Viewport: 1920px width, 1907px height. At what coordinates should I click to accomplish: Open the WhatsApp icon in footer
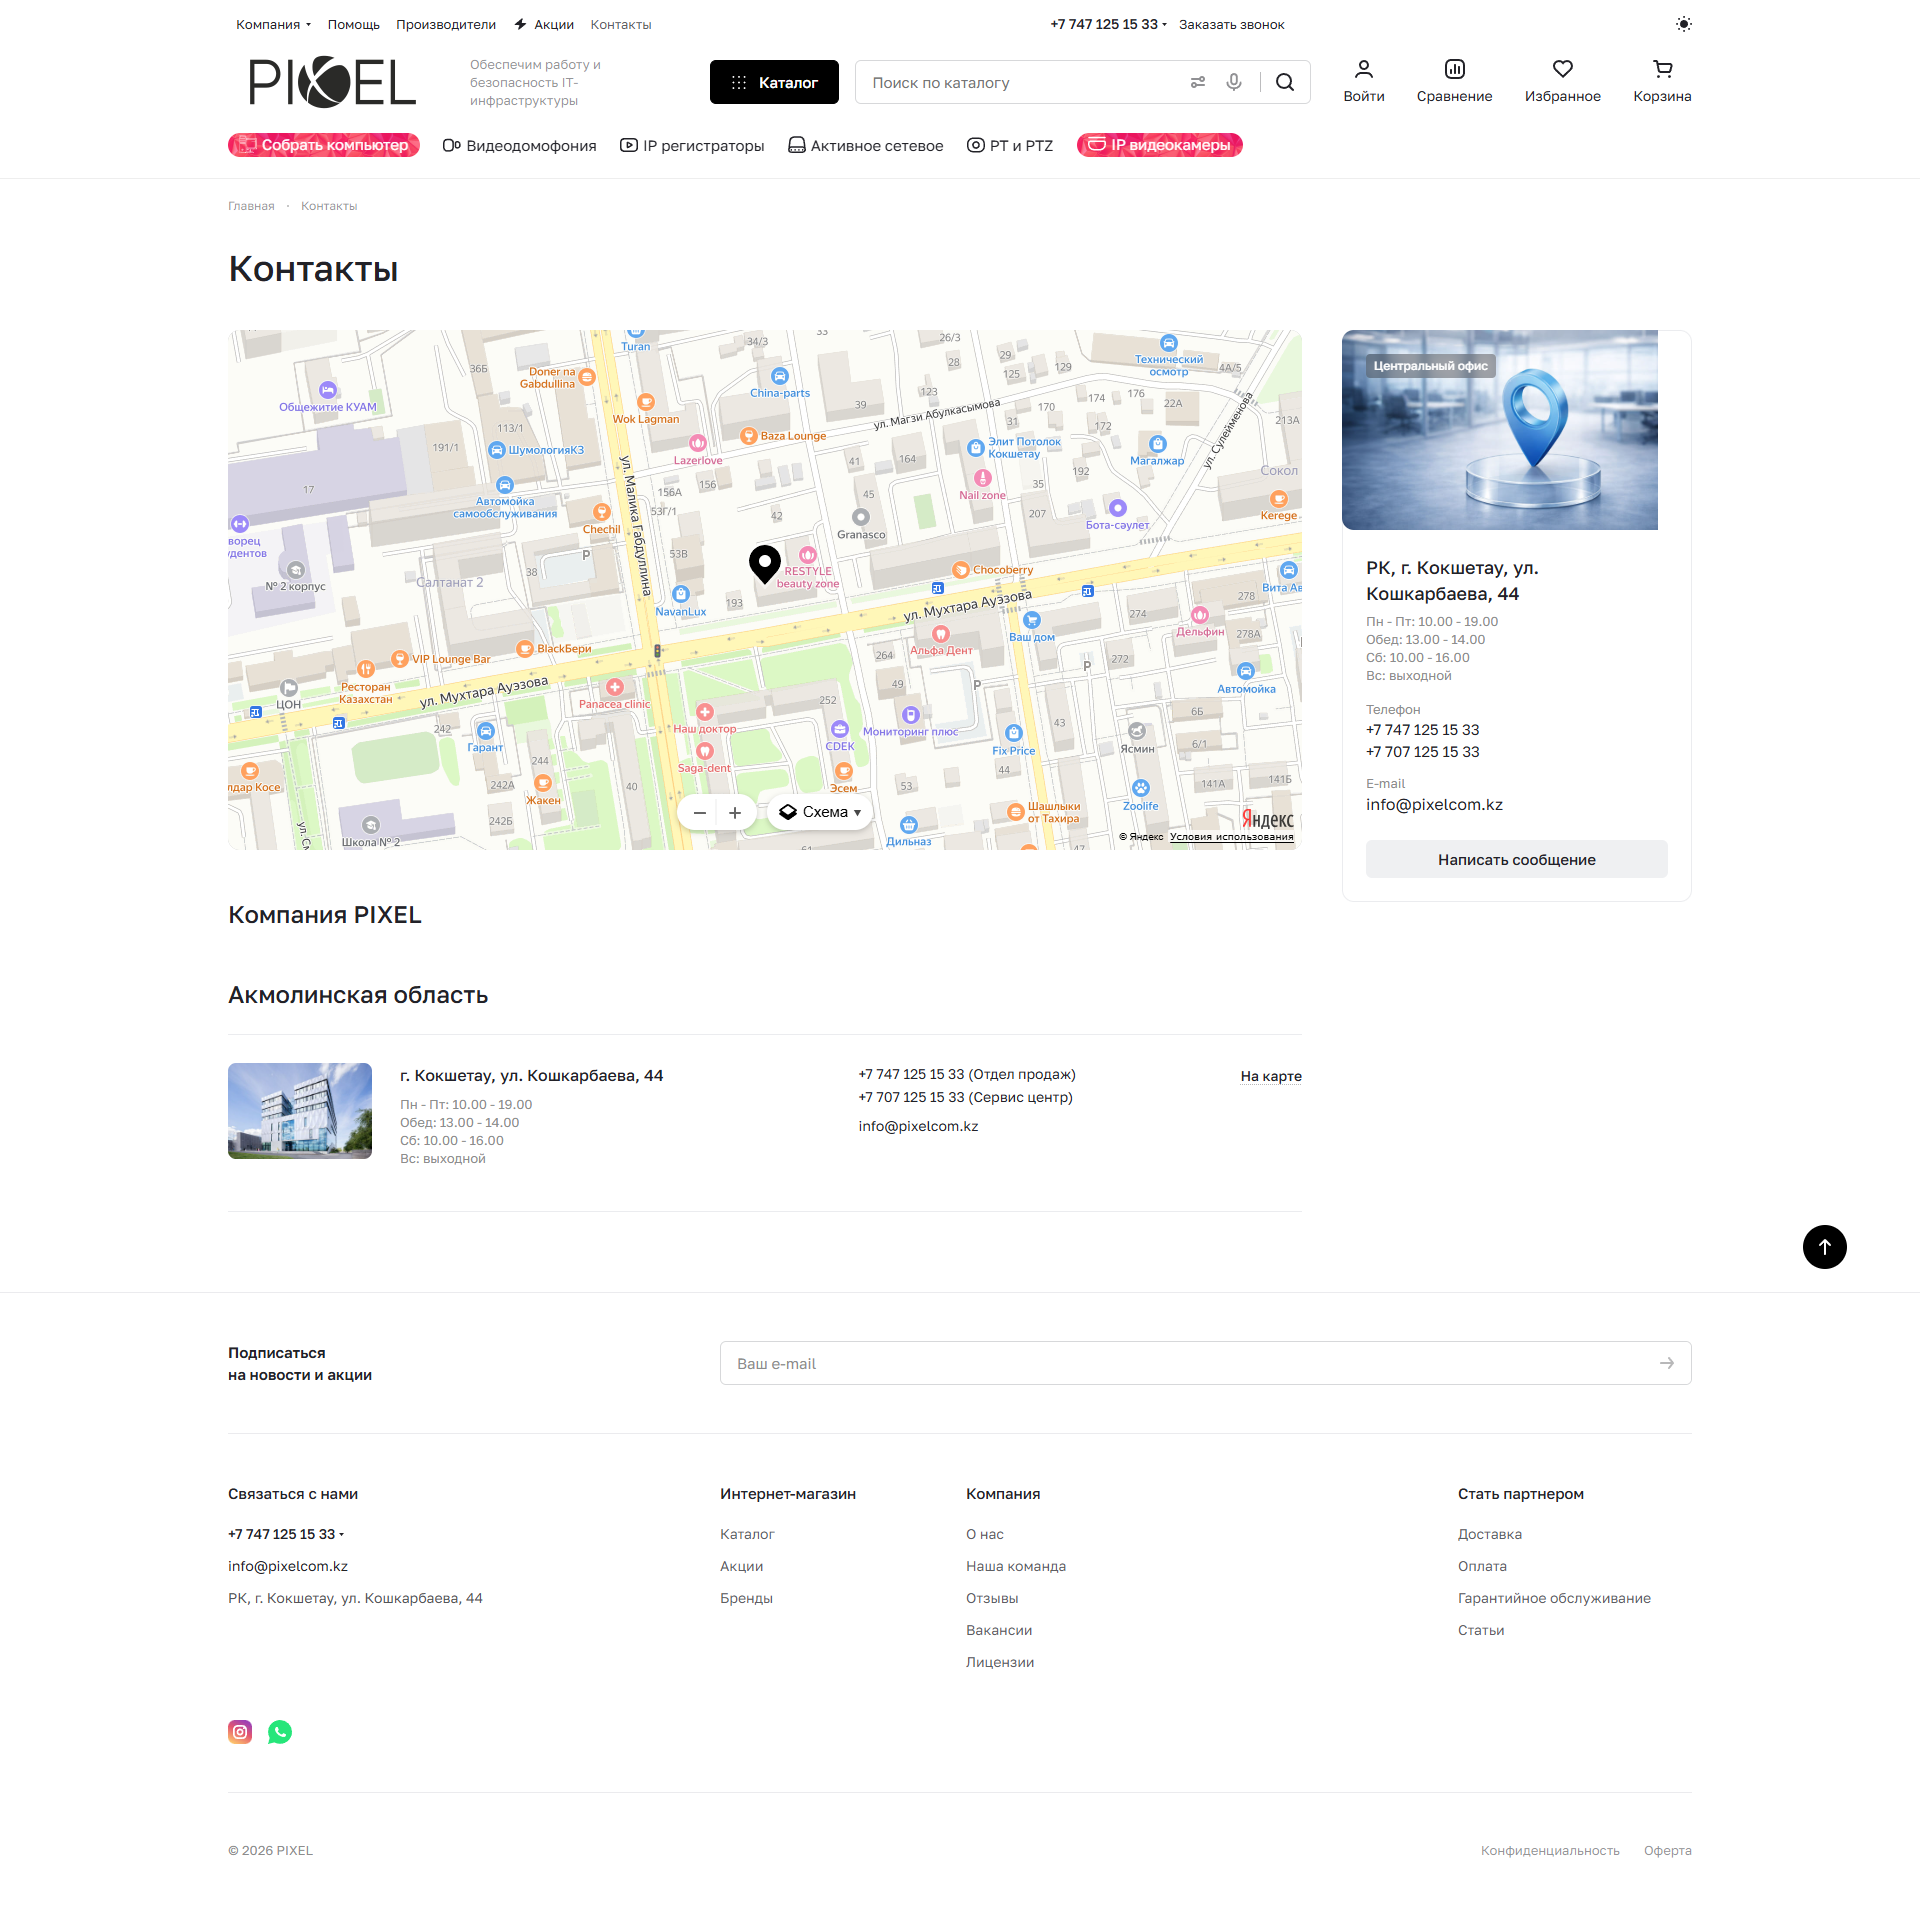(x=280, y=1732)
